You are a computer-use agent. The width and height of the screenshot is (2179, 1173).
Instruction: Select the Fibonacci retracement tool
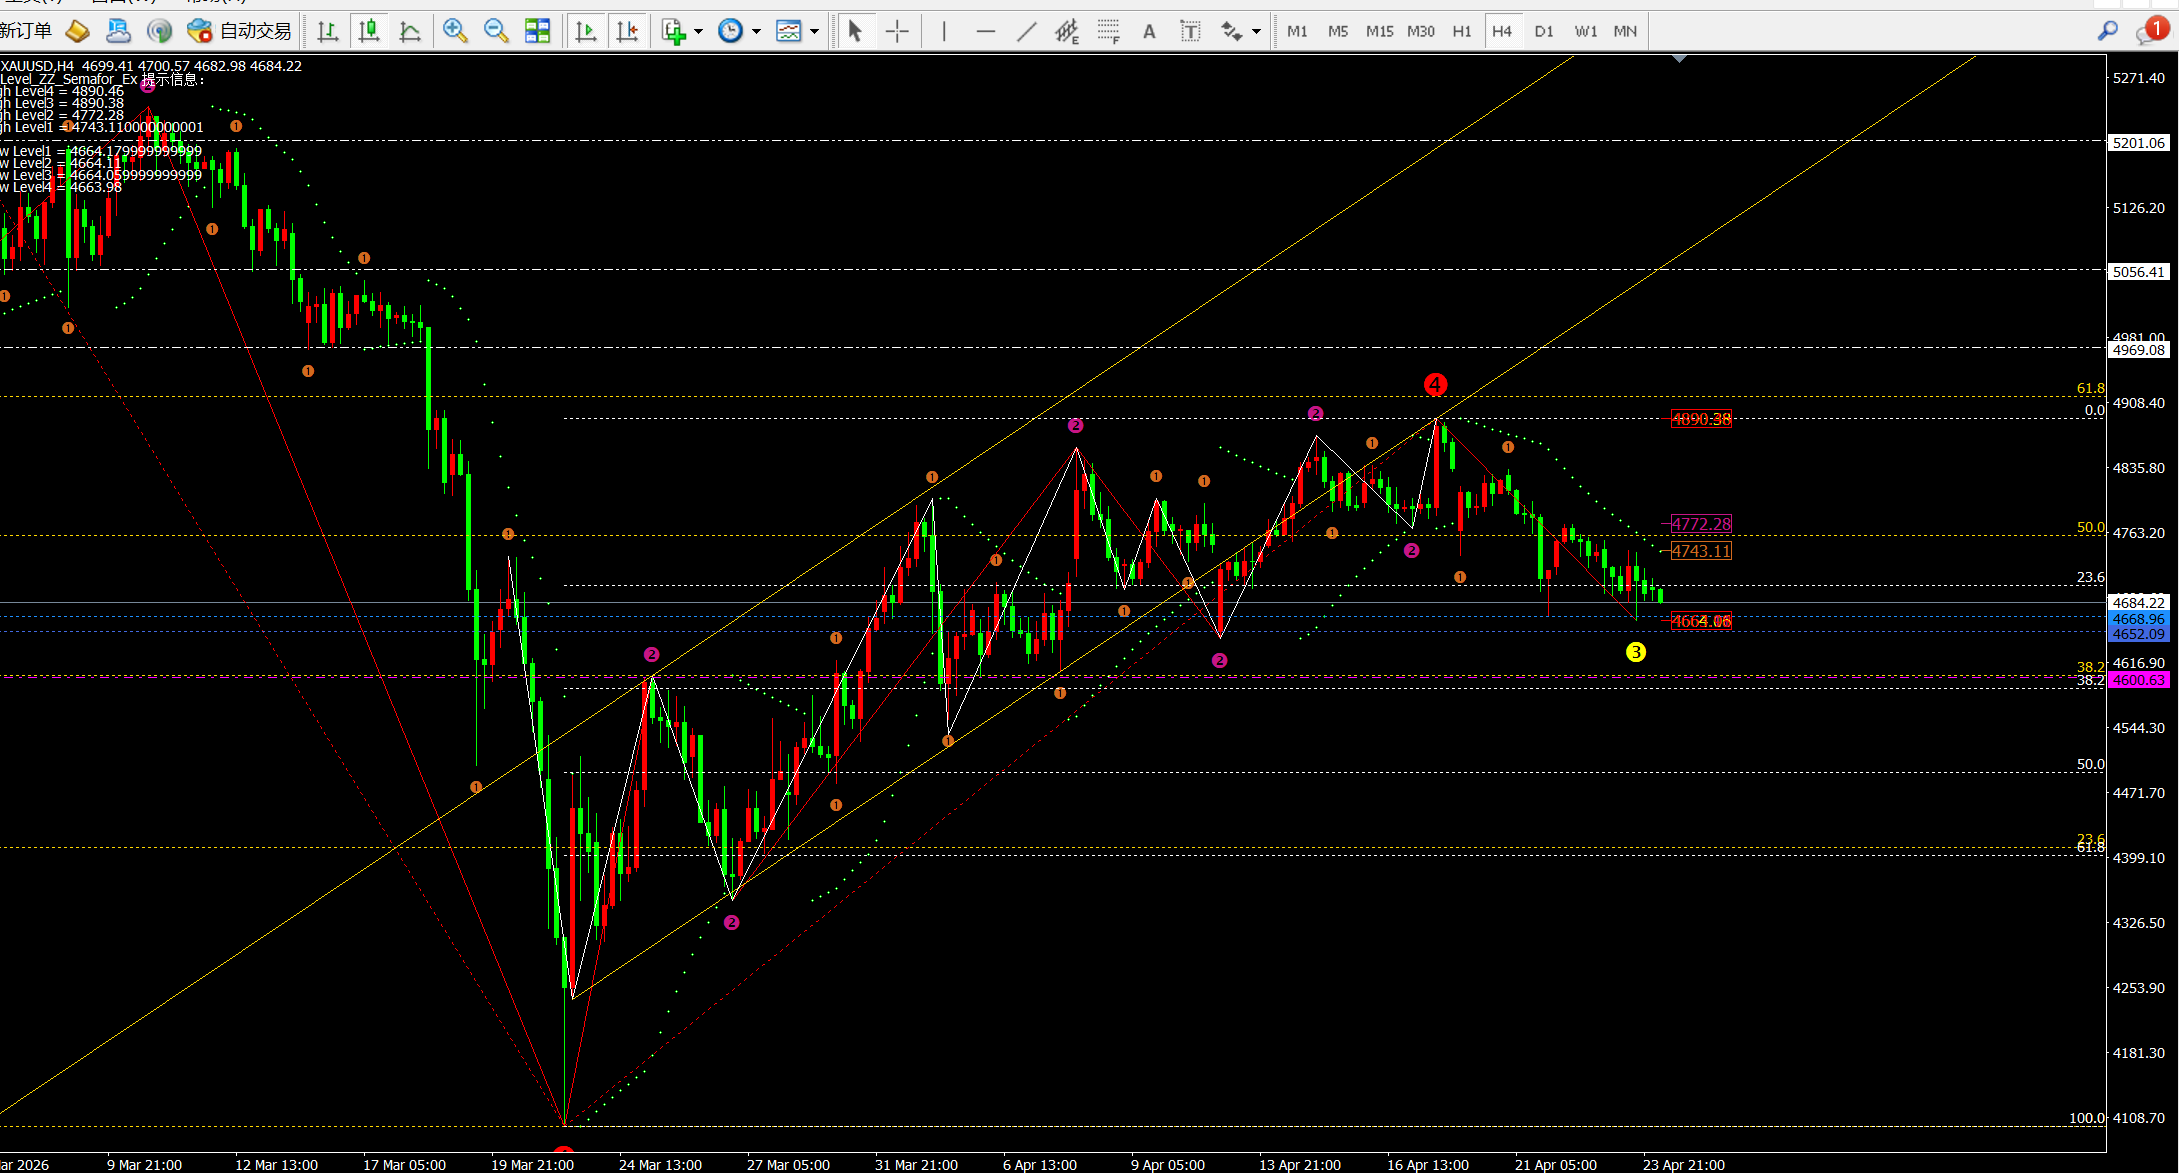pos(1108,31)
